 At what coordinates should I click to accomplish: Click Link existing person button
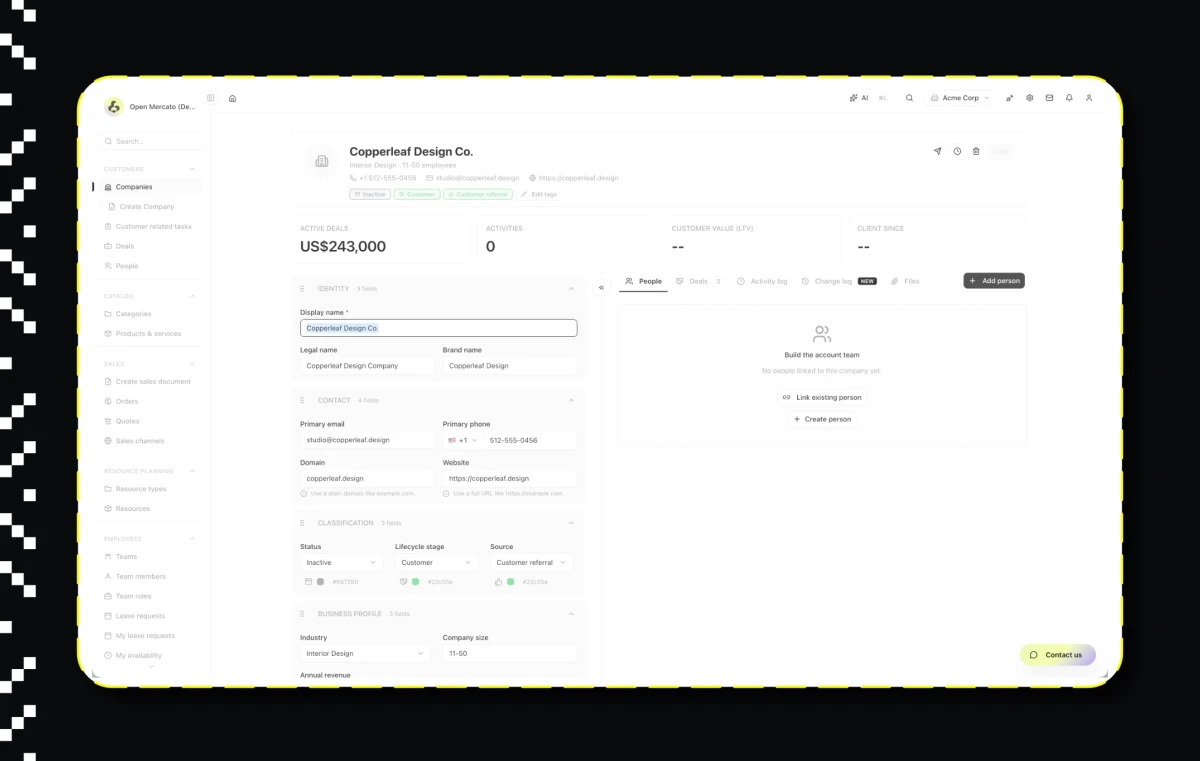point(822,397)
